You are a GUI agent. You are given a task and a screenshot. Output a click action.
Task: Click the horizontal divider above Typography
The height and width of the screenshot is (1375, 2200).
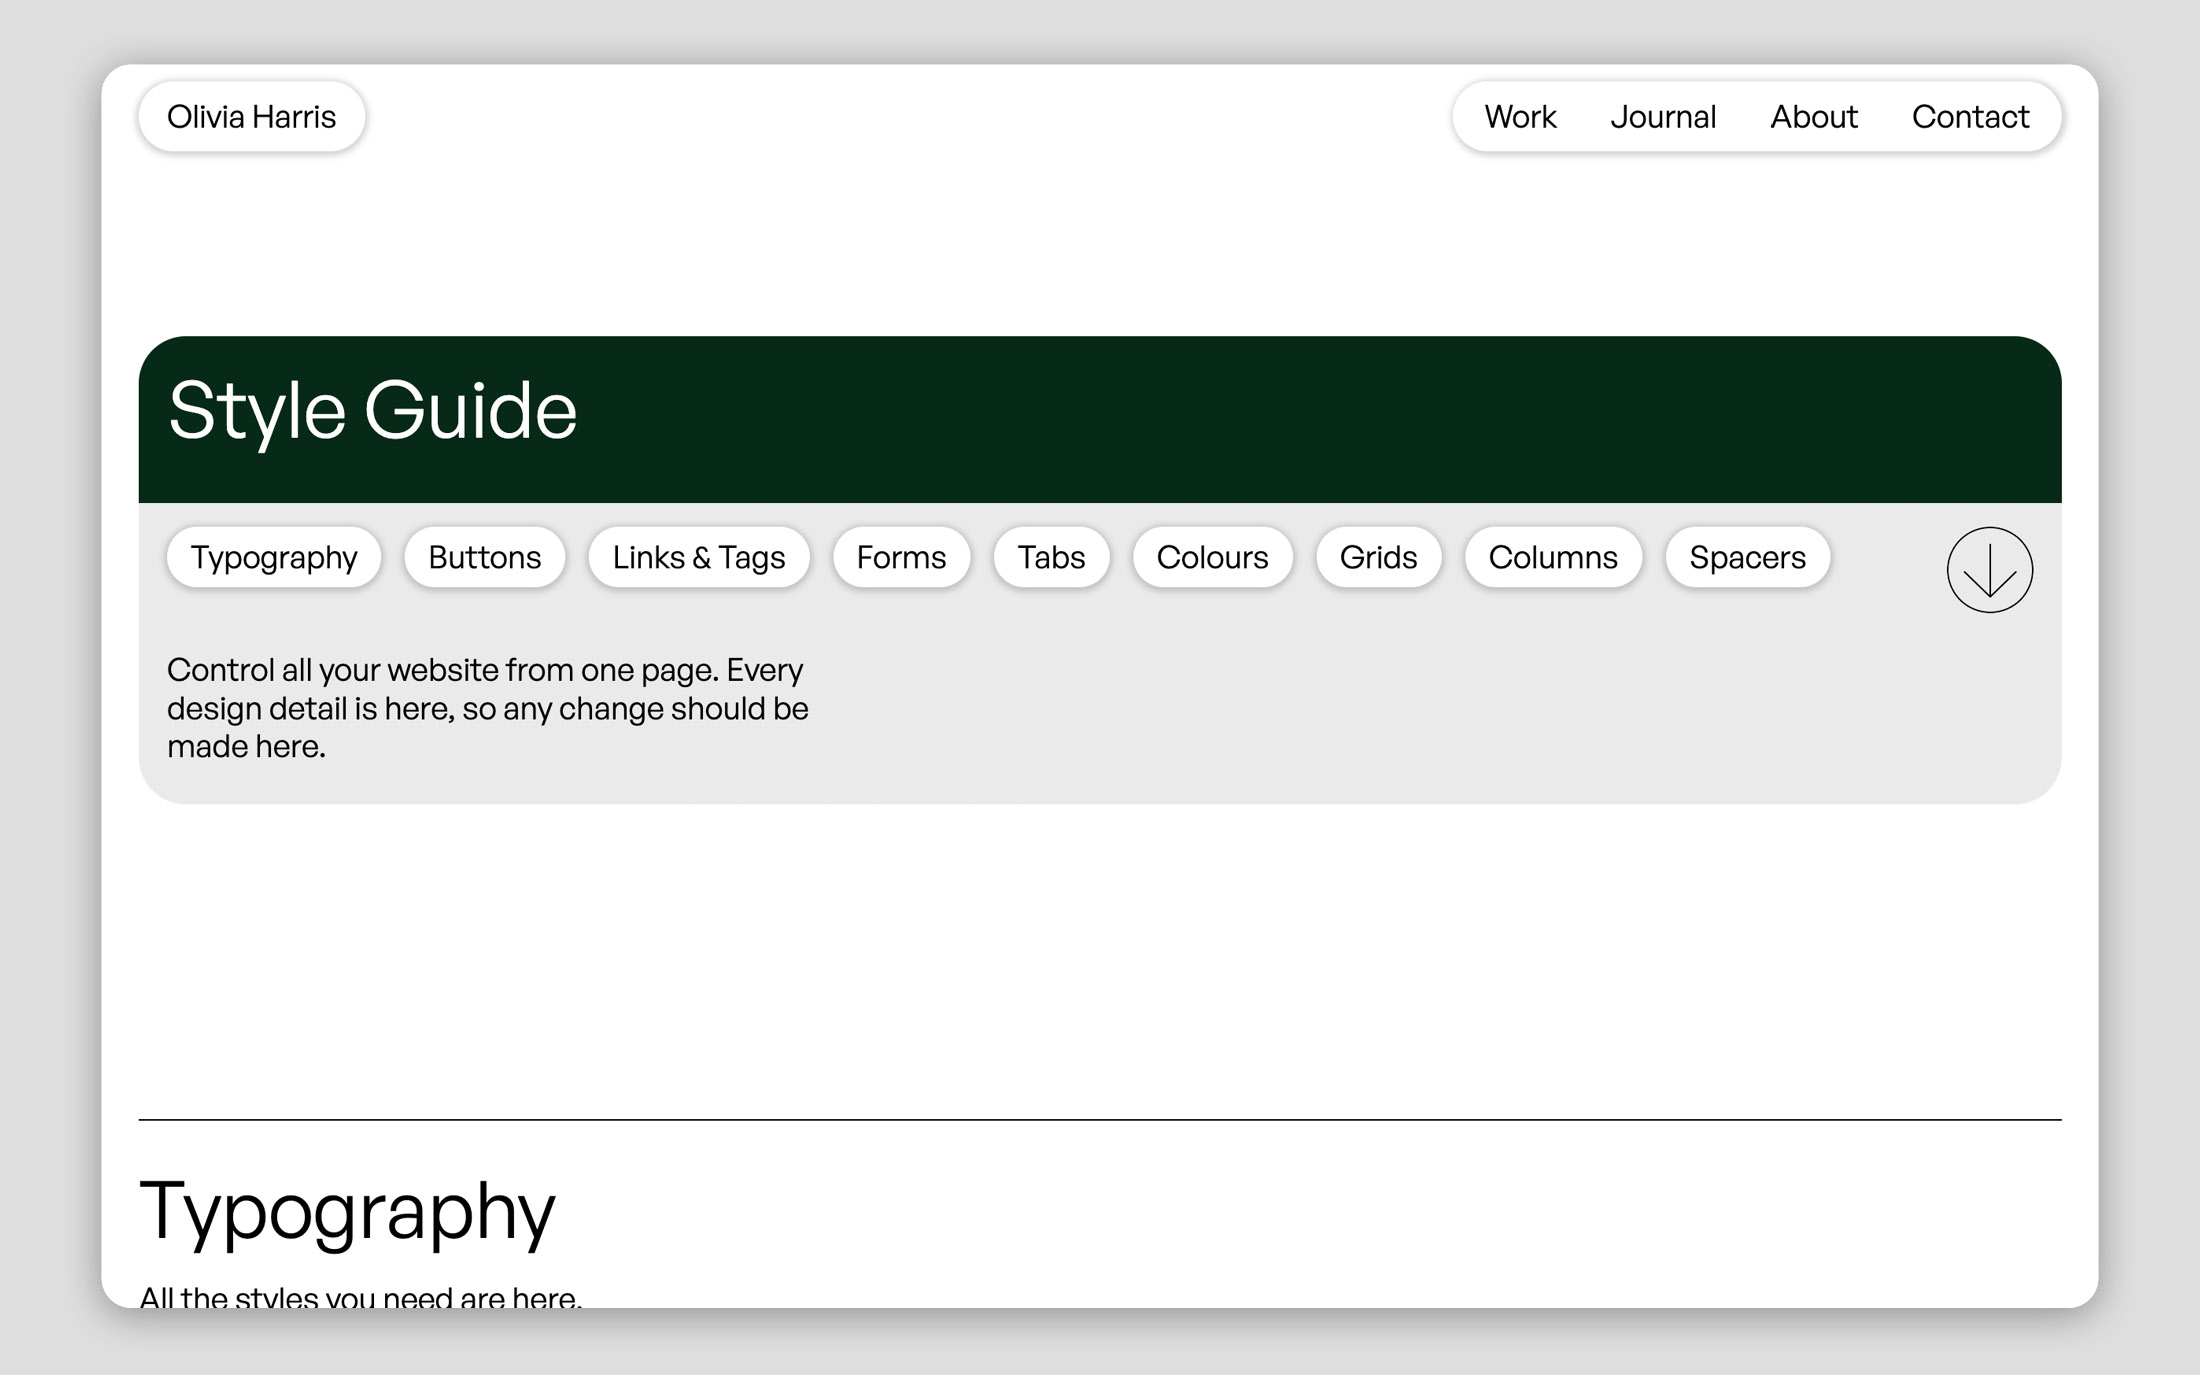point(1100,1119)
